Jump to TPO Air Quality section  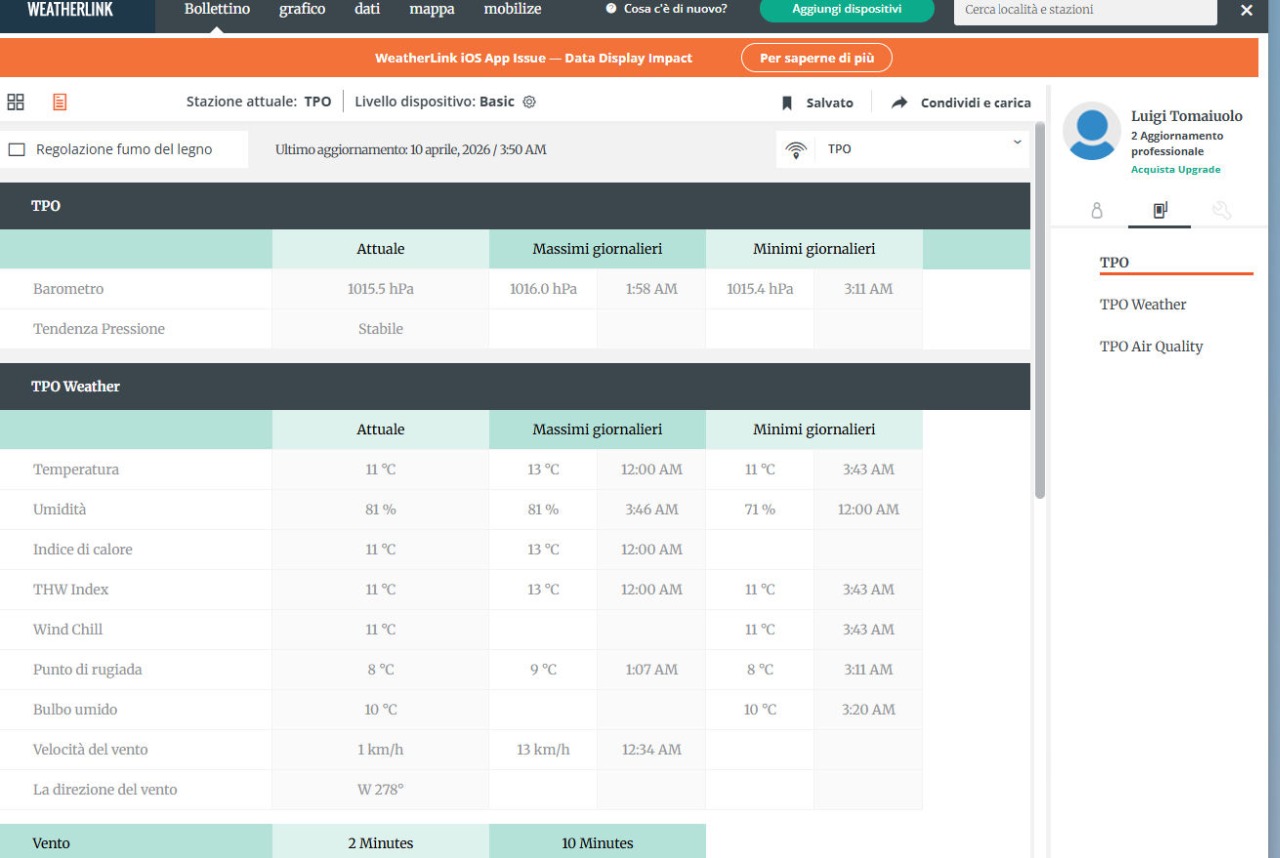click(x=1151, y=347)
